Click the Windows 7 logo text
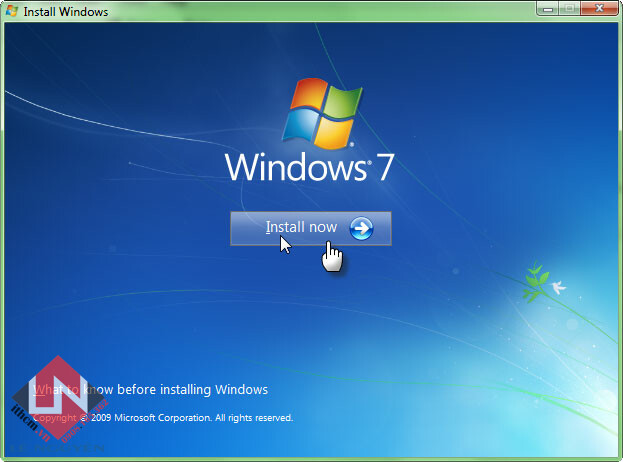This screenshot has width=623, height=462. point(310,167)
